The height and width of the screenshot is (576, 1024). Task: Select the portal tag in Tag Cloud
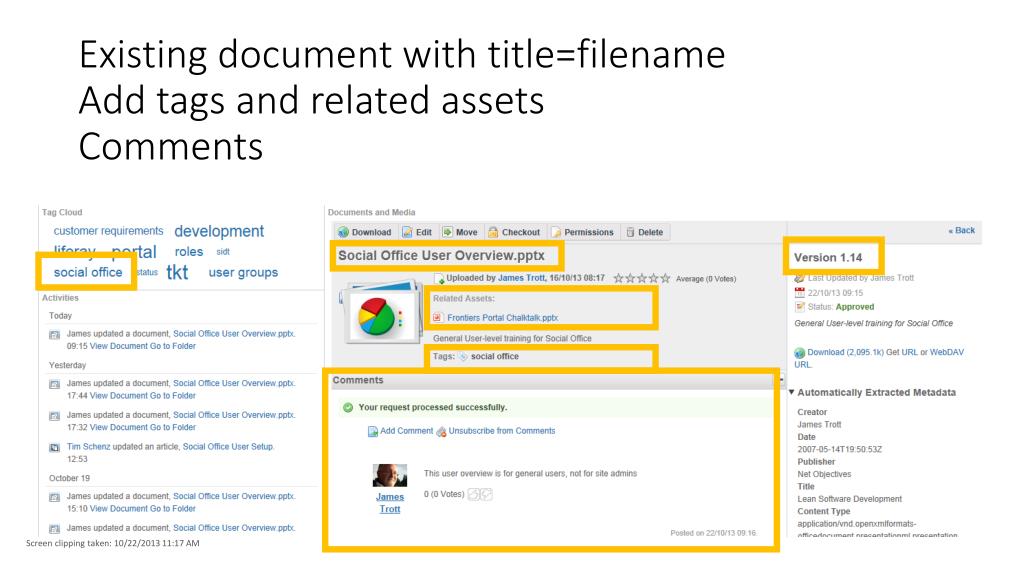tap(134, 251)
